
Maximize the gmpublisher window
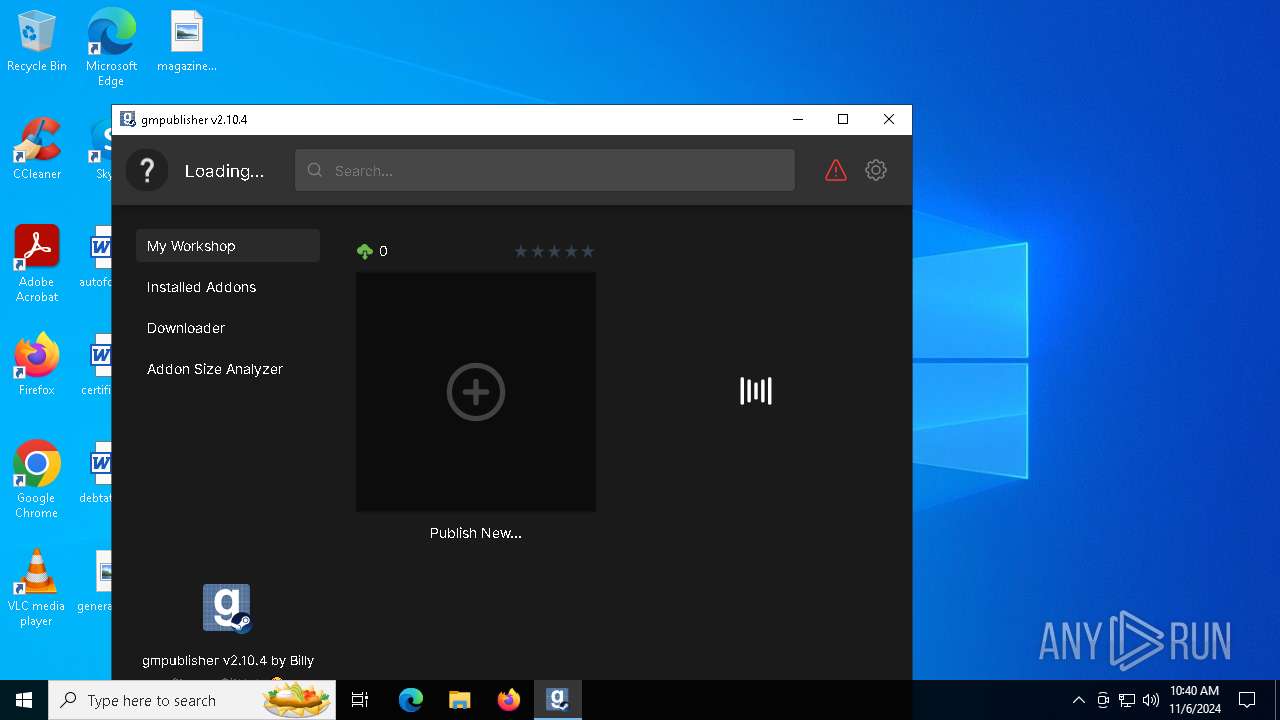pyautogui.click(x=843, y=119)
